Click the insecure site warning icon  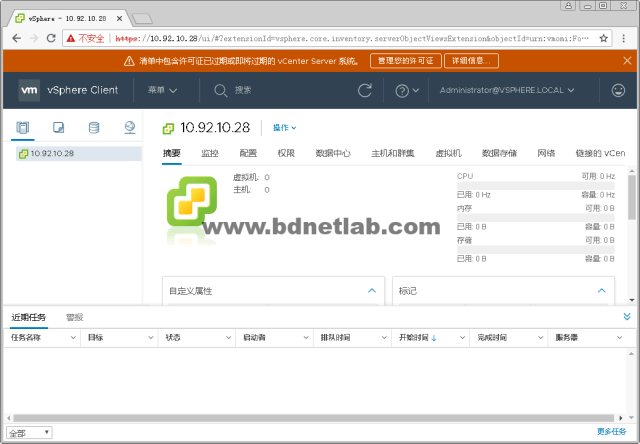click(x=71, y=38)
